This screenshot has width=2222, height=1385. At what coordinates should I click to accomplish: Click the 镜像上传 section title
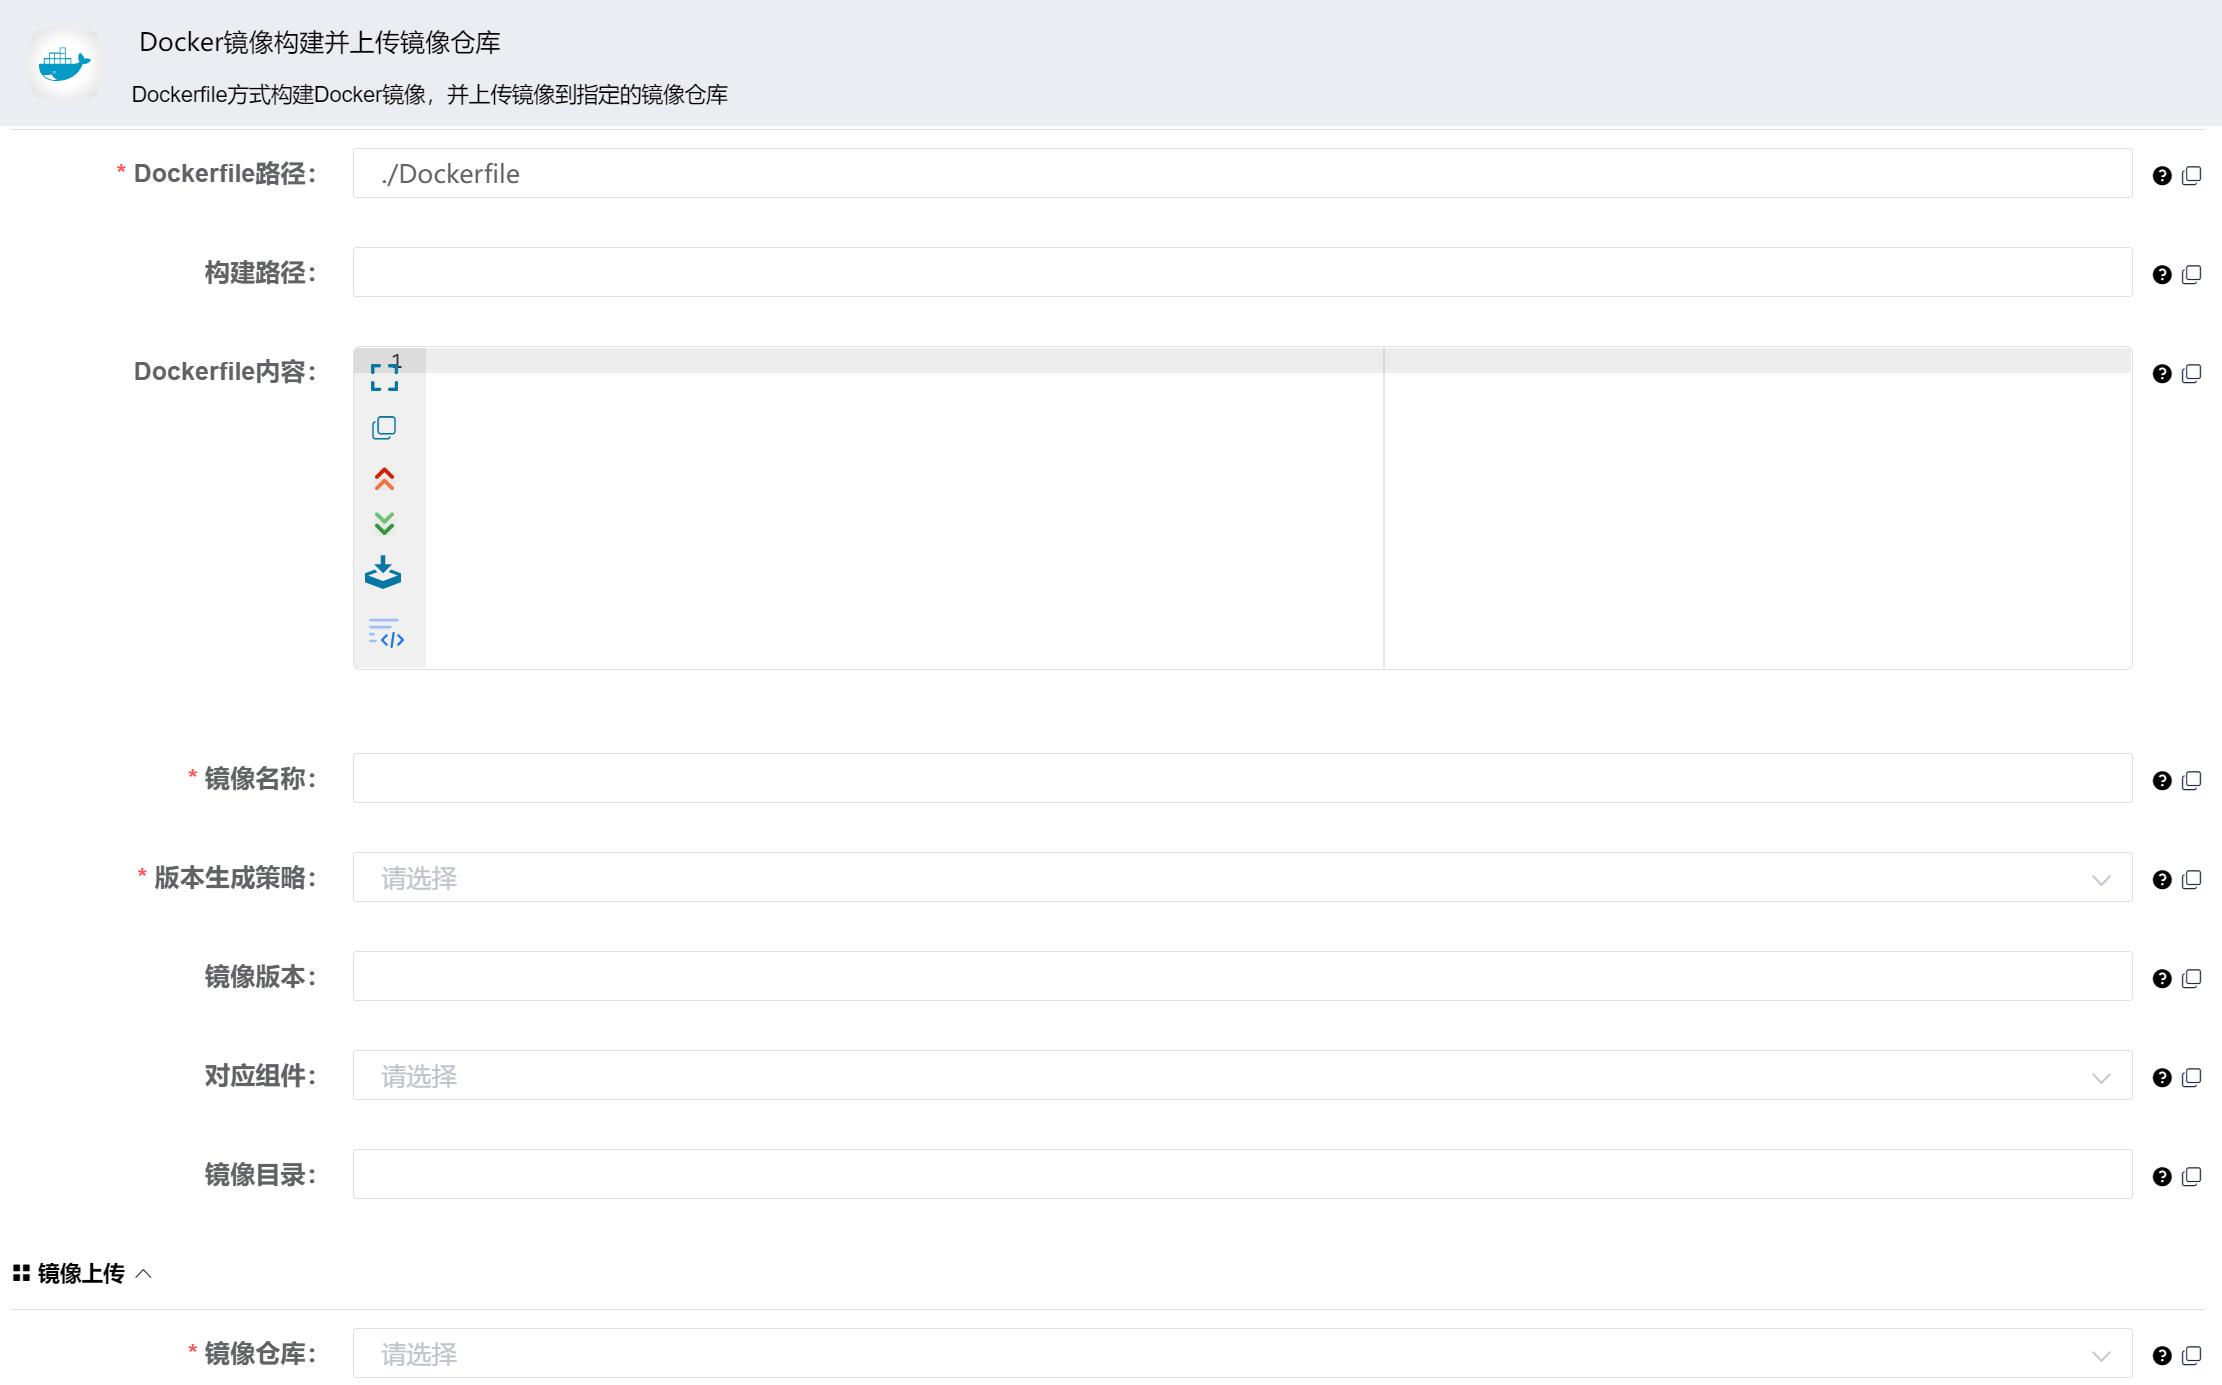[82, 1273]
